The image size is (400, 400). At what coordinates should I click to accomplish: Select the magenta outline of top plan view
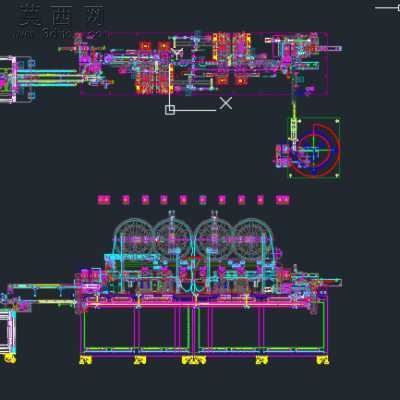(204, 64)
